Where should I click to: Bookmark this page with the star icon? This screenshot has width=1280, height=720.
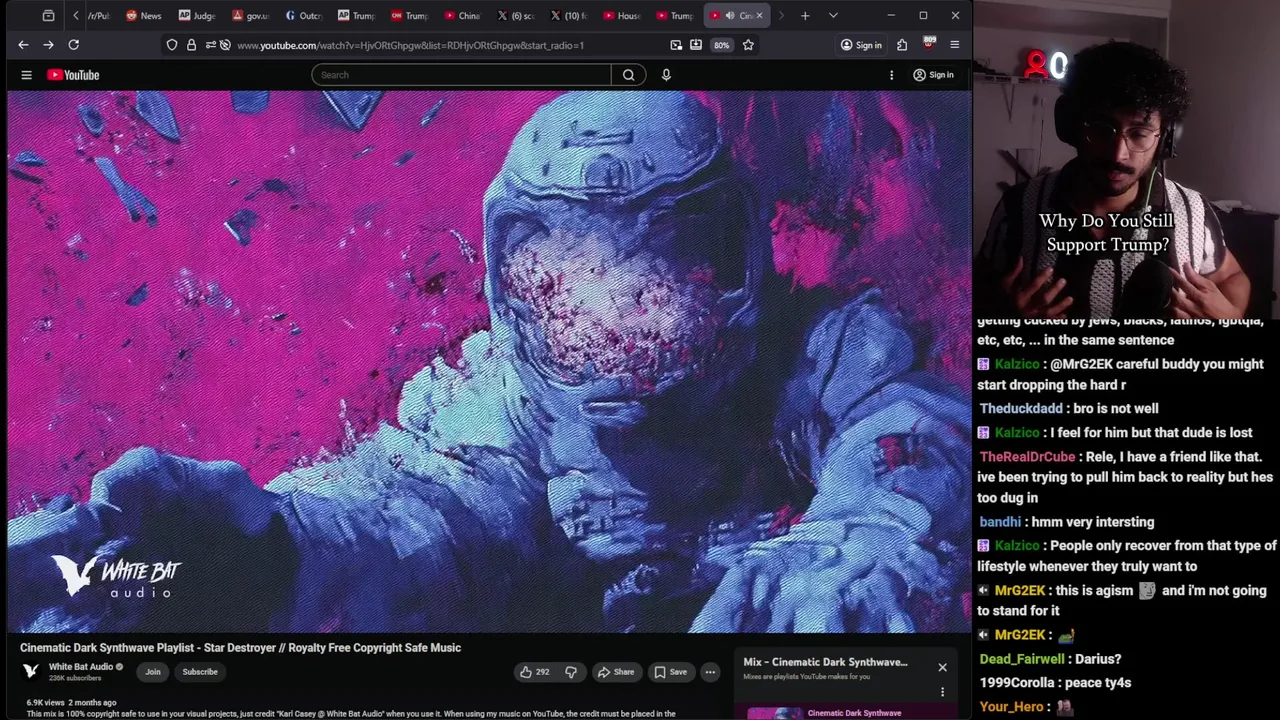point(748,45)
